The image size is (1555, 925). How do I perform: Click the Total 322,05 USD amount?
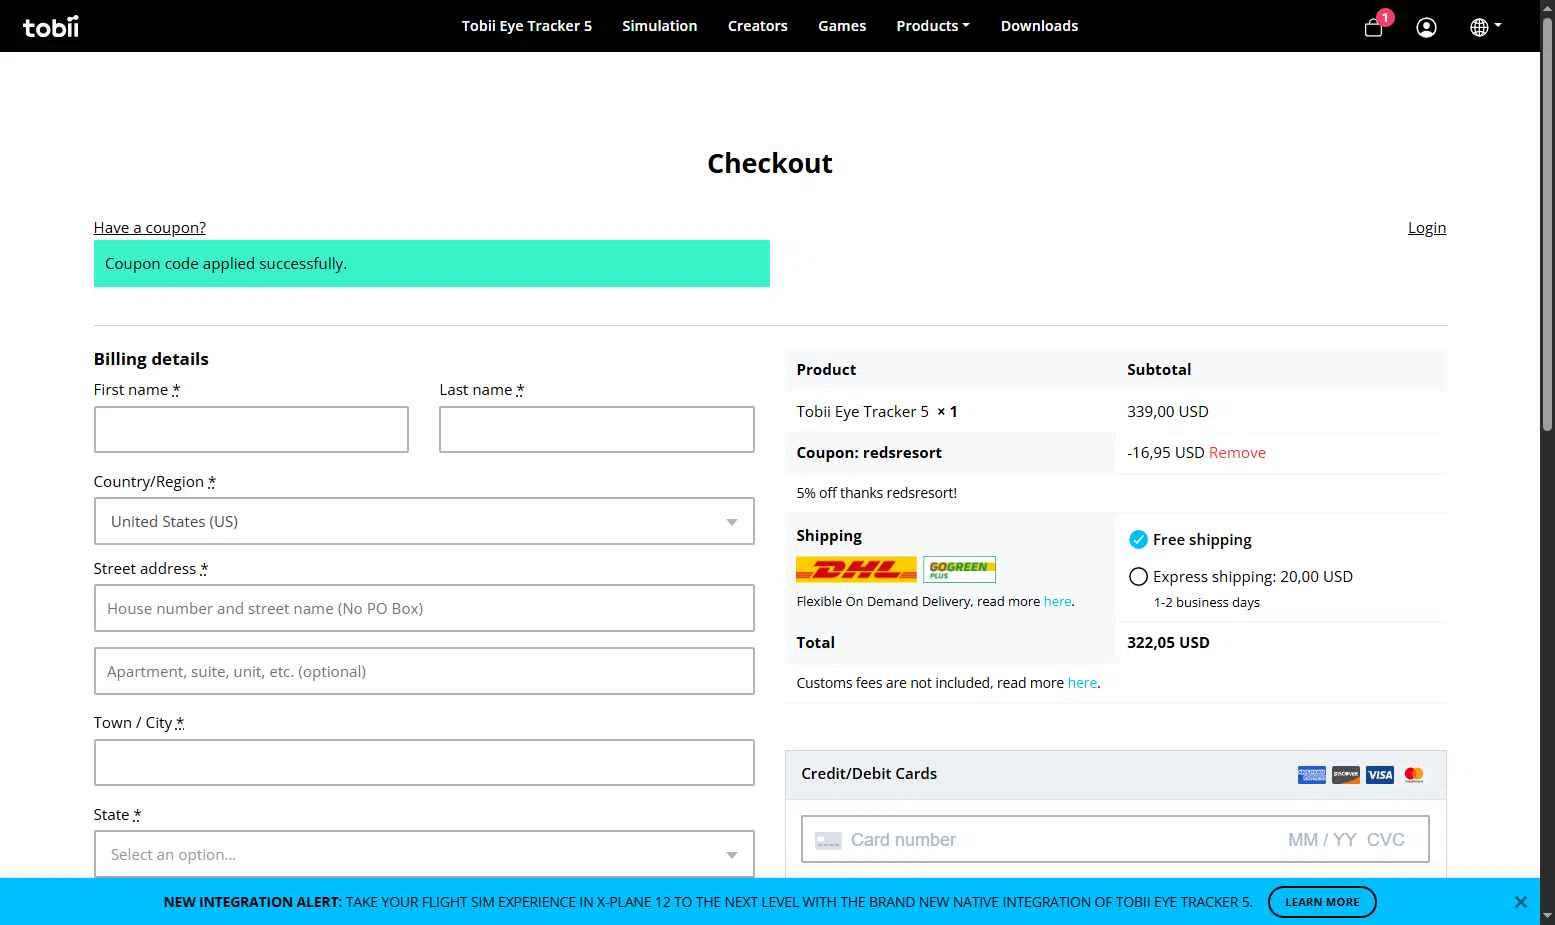coord(1168,643)
